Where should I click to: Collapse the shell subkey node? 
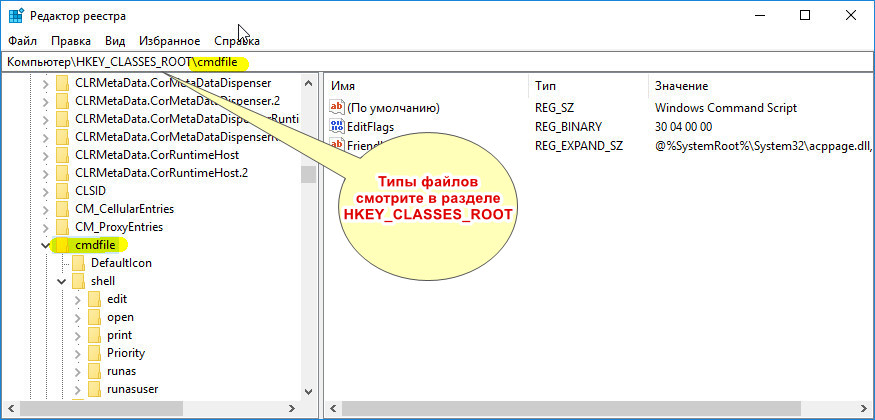[x=61, y=281]
